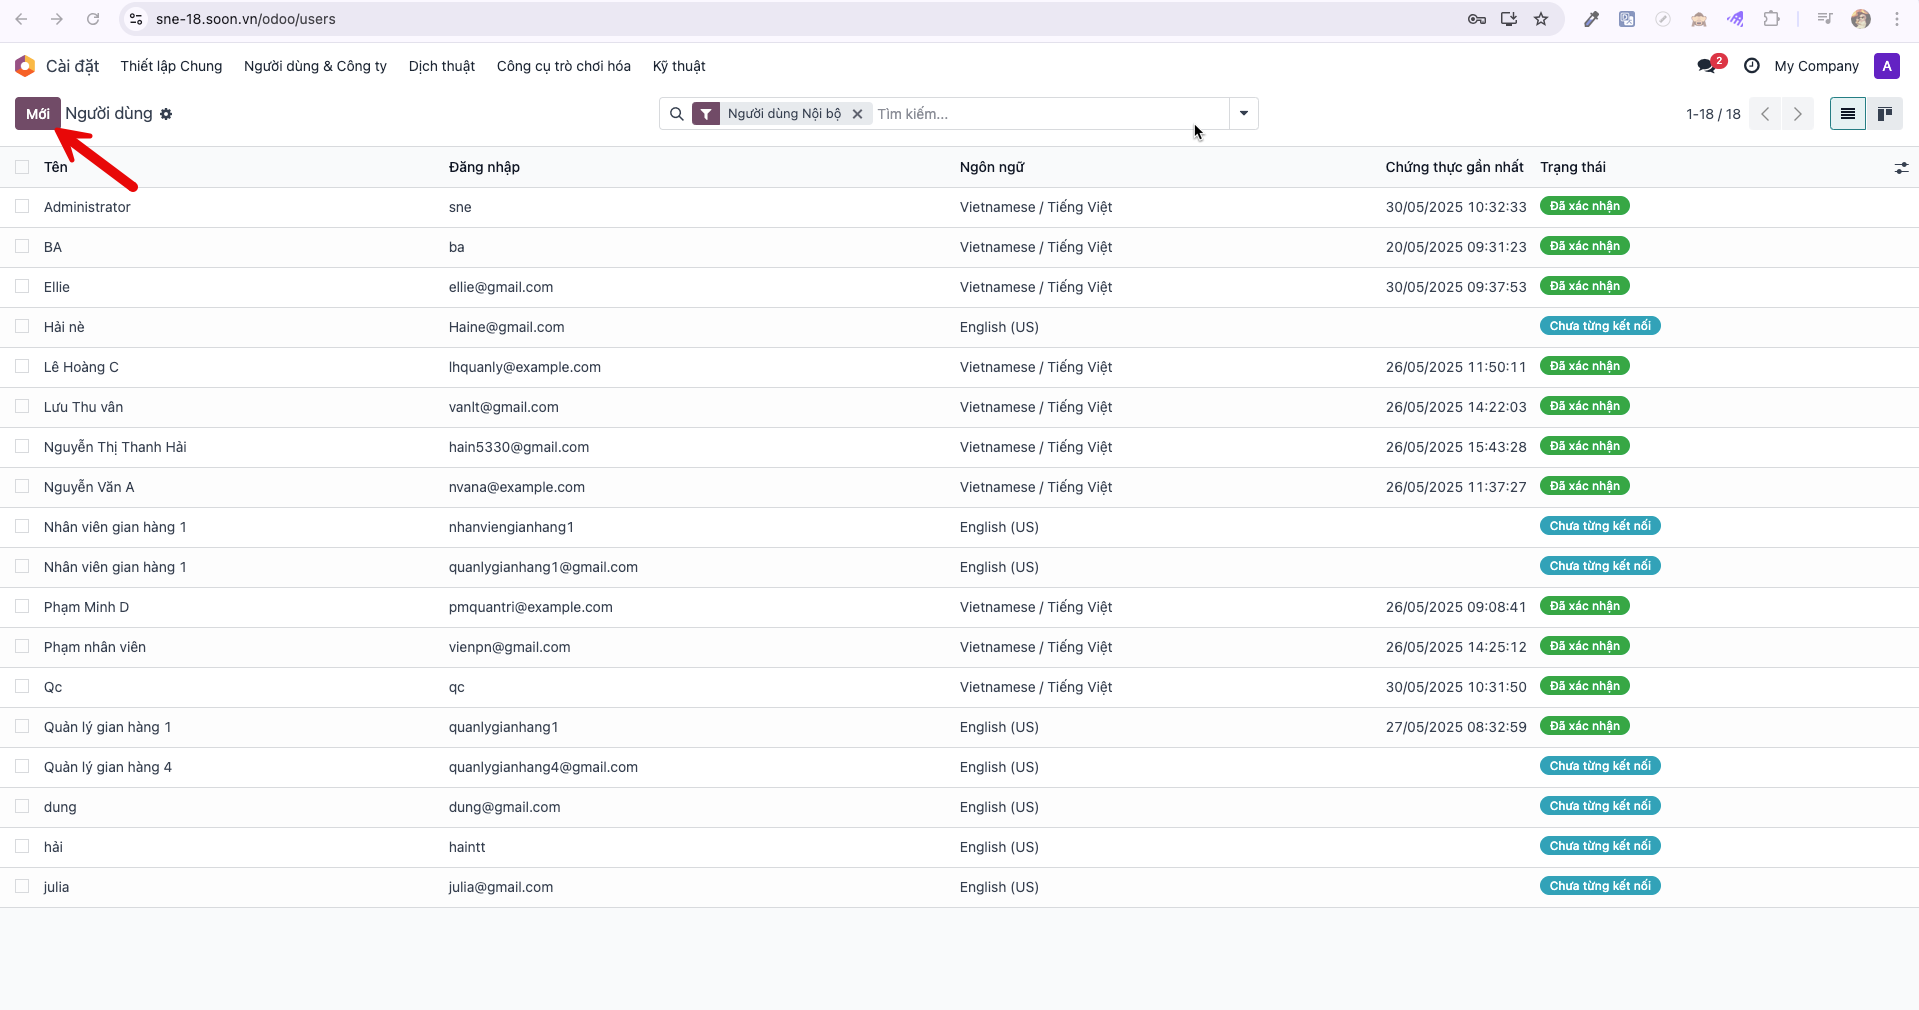Focus the Tìm kiếm search field

click(x=1050, y=114)
